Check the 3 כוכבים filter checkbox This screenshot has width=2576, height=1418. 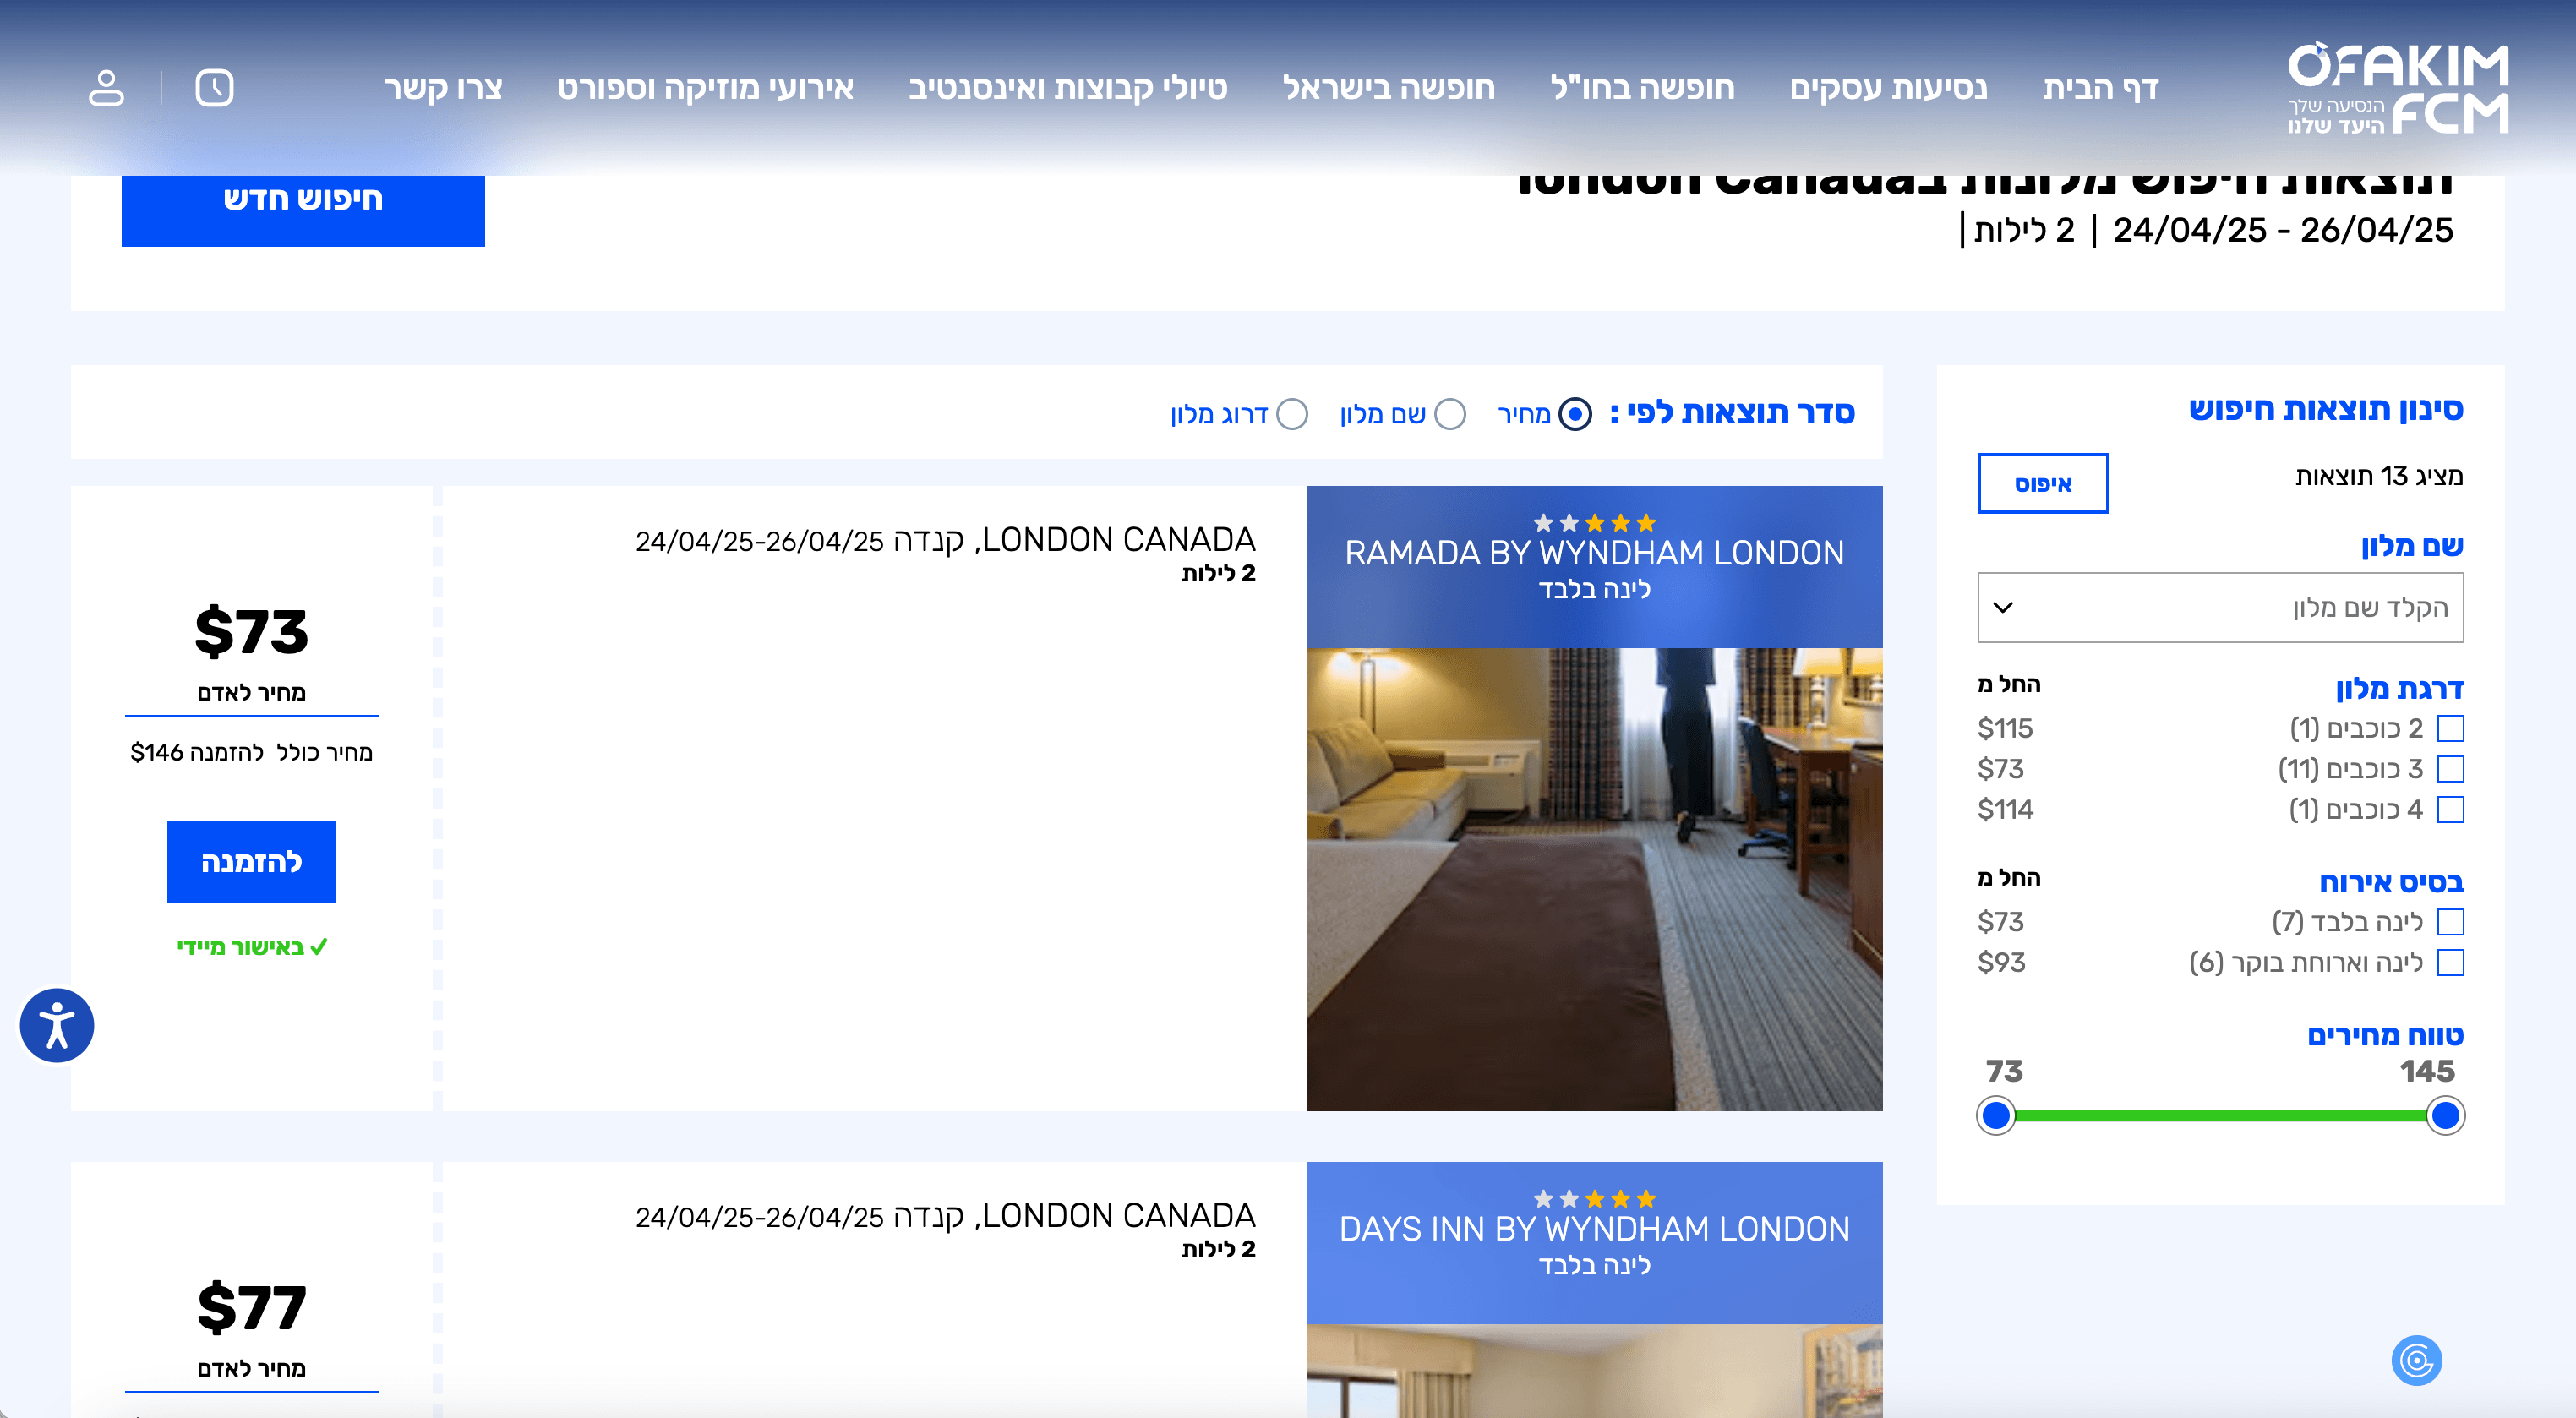coord(2450,769)
